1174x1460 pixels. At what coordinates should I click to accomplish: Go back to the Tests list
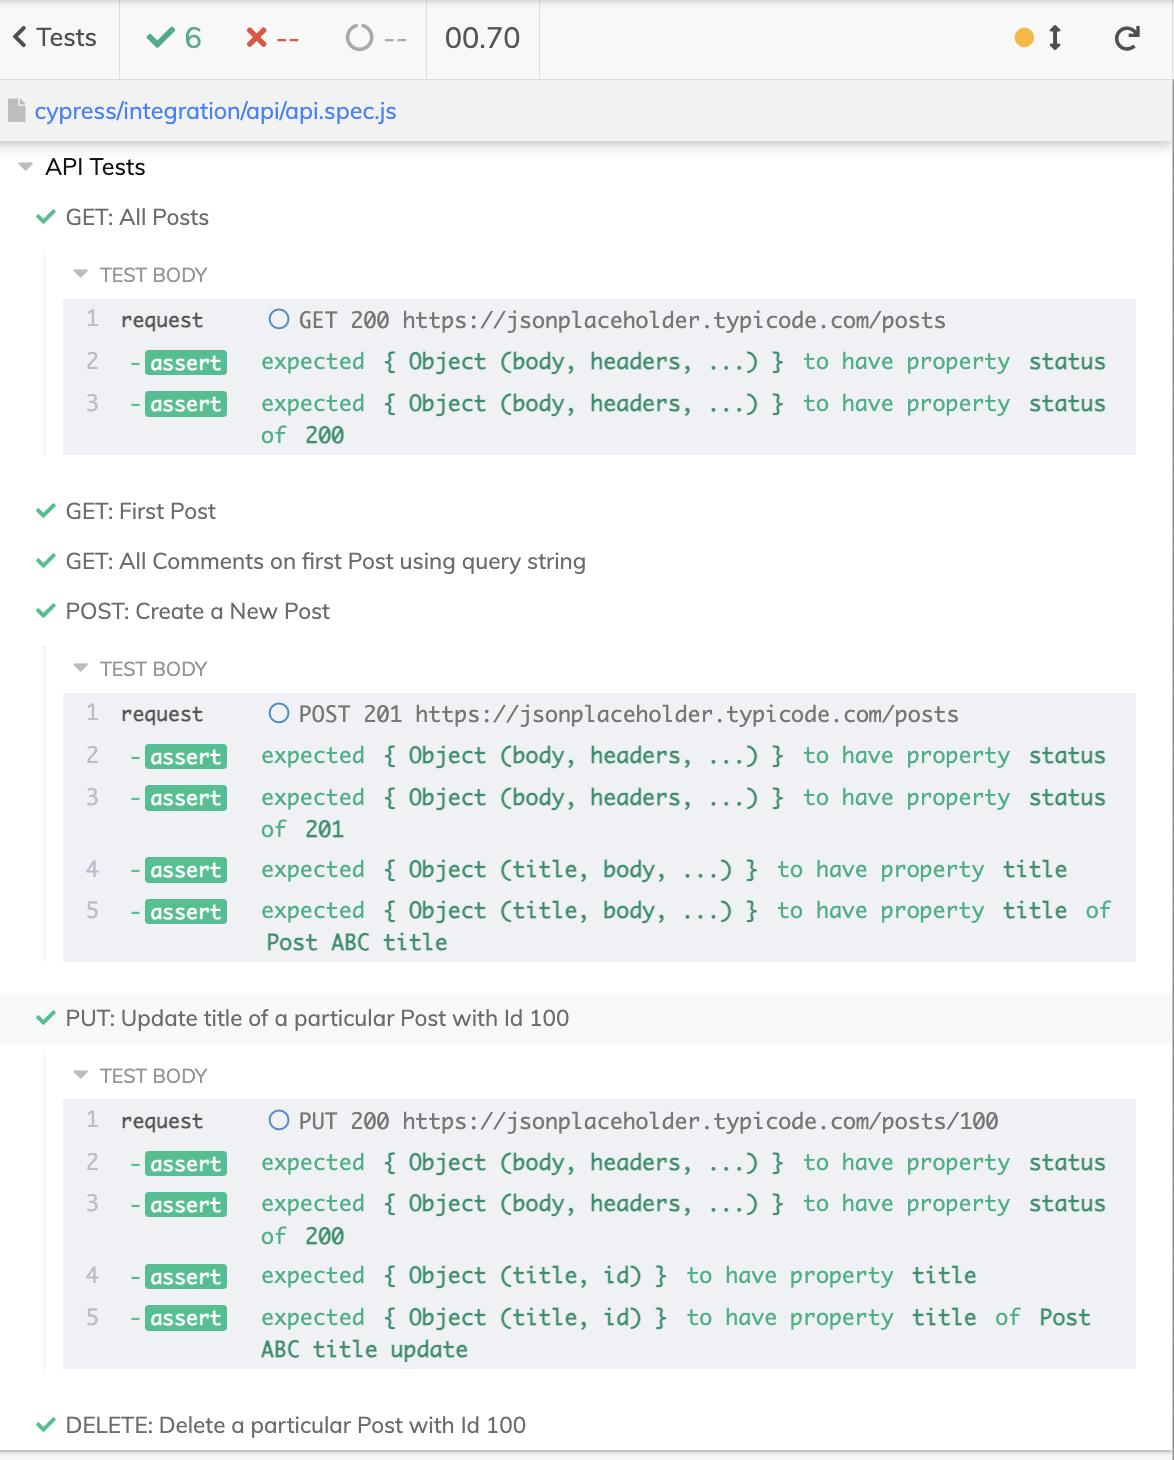(x=55, y=39)
